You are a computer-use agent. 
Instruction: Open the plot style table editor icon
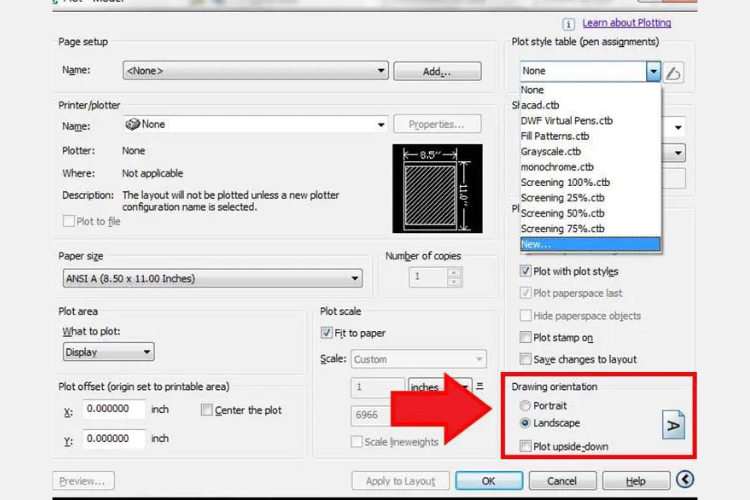[x=673, y=73]
